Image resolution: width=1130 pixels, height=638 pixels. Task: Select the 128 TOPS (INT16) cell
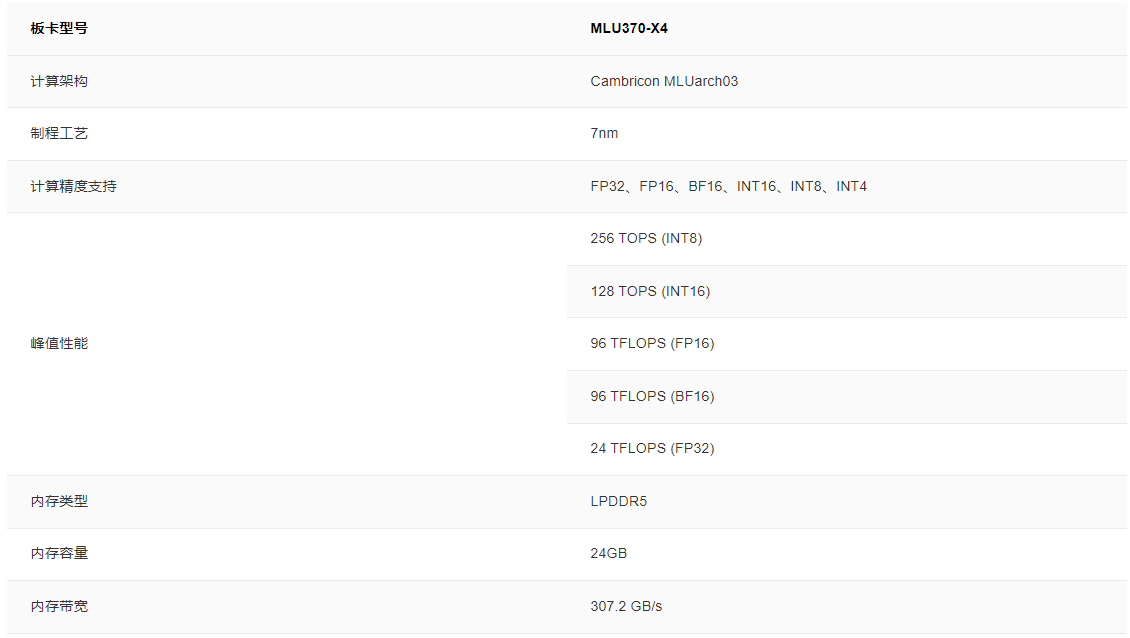650,291
